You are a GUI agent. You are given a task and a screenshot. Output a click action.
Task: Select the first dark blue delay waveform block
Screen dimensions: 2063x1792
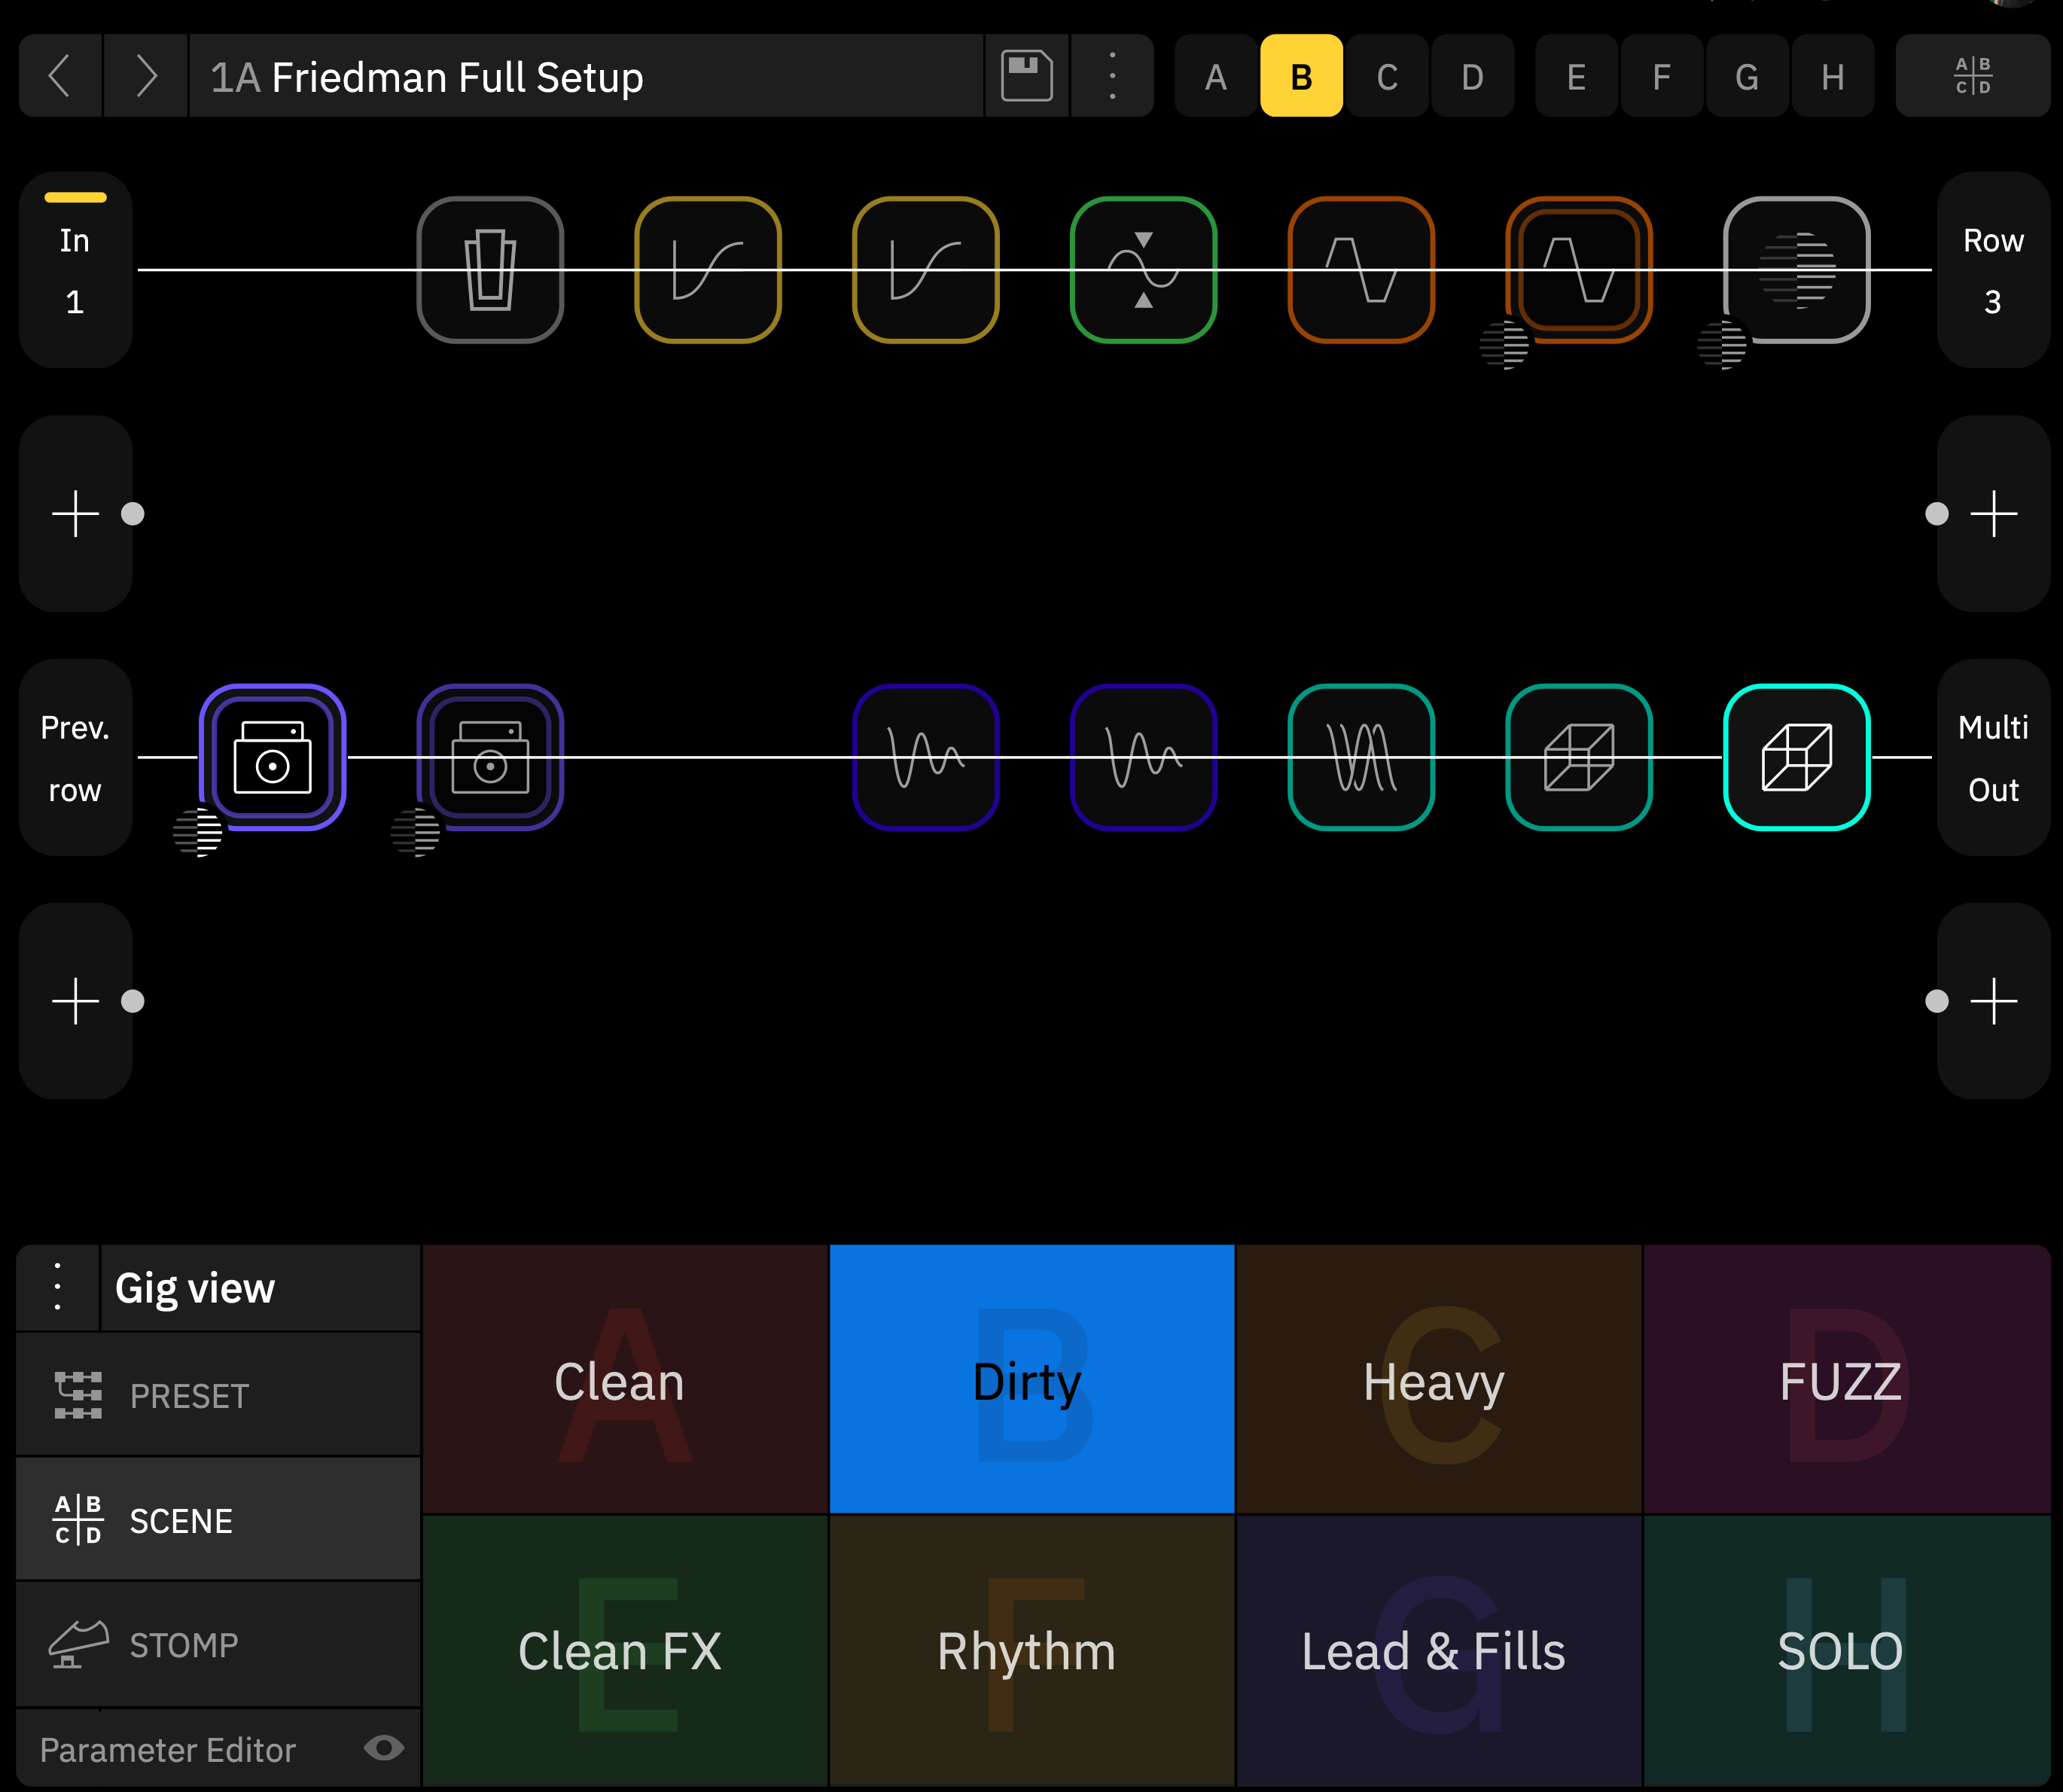926,758
